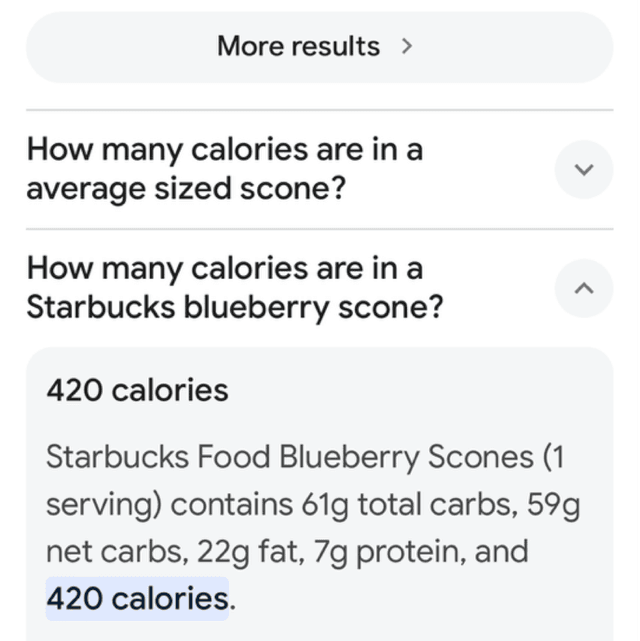Open "How many calories are in a average sized scone?"
The image size is (640, 641).
[x=224, y=169]
